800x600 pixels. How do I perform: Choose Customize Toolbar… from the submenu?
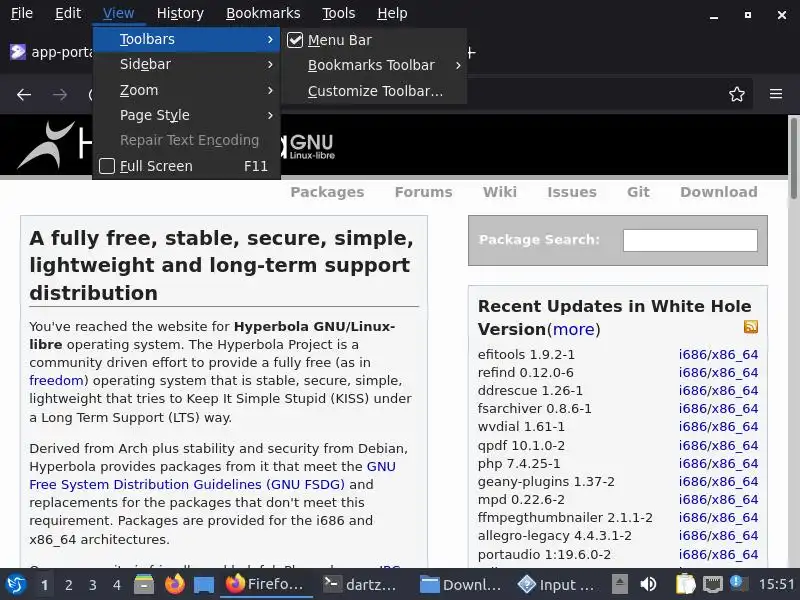point(374,91)
